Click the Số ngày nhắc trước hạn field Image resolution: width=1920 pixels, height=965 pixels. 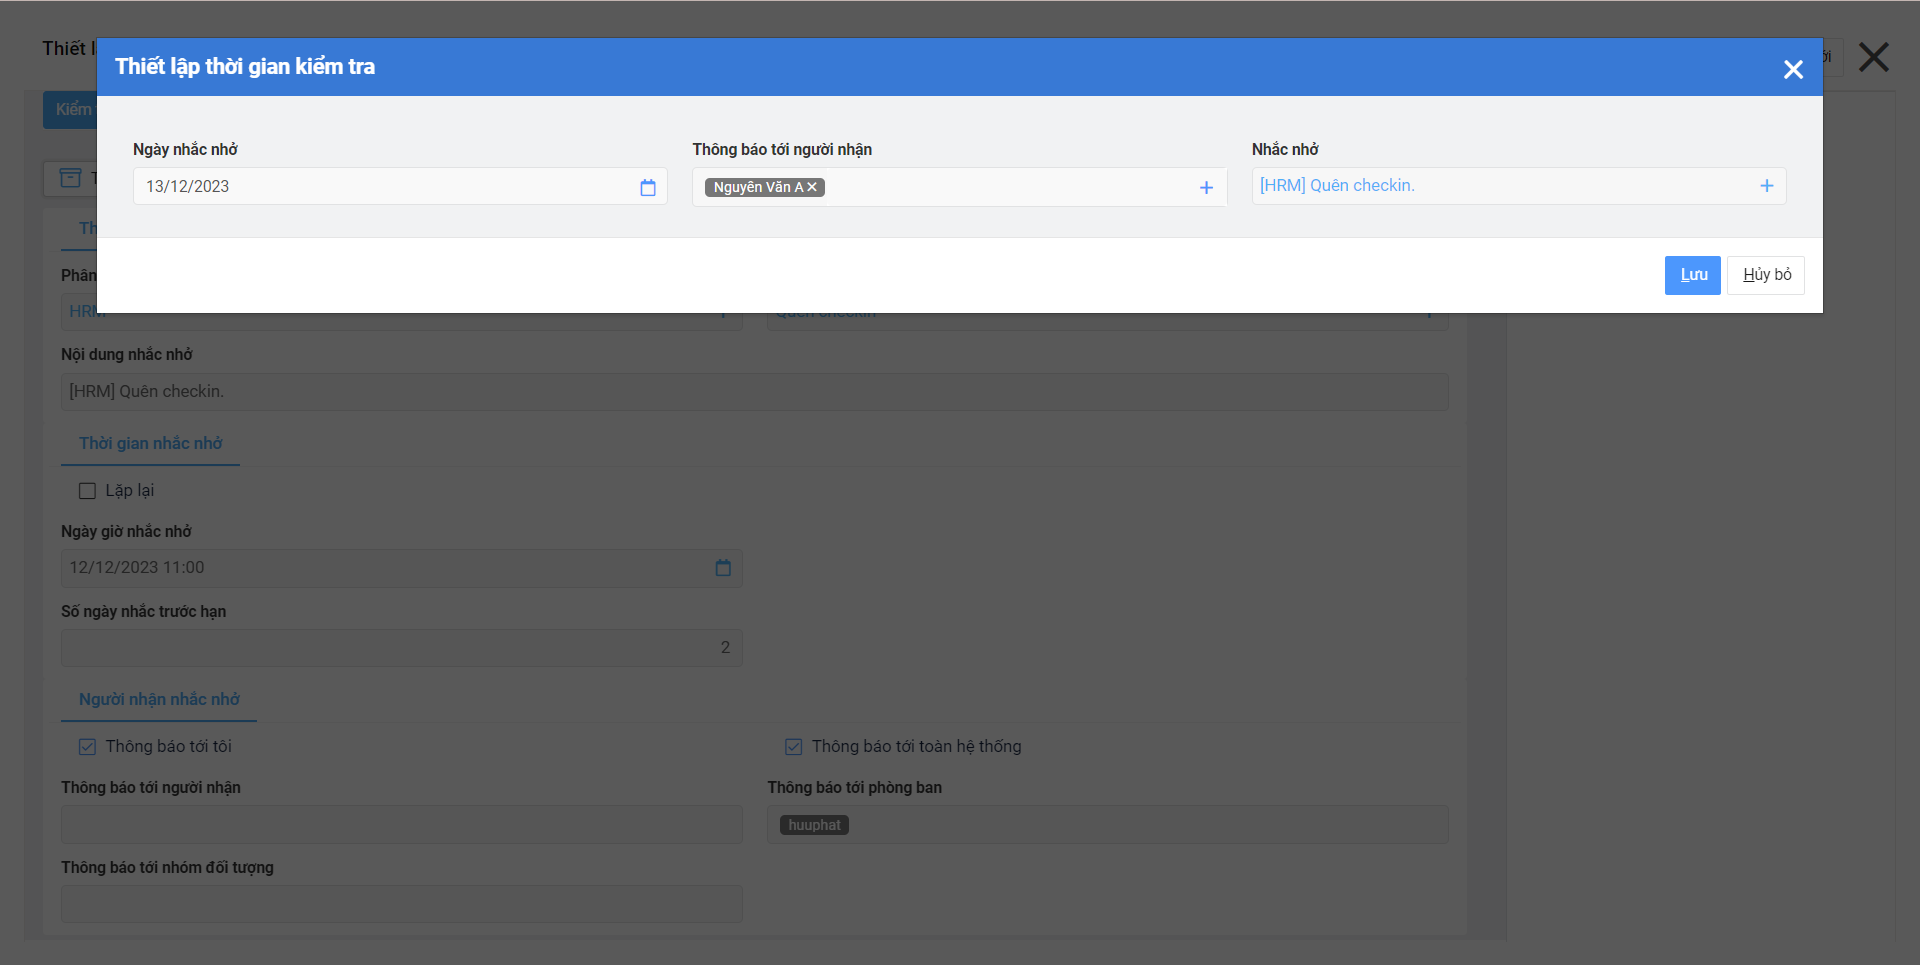tap(401, 648)
